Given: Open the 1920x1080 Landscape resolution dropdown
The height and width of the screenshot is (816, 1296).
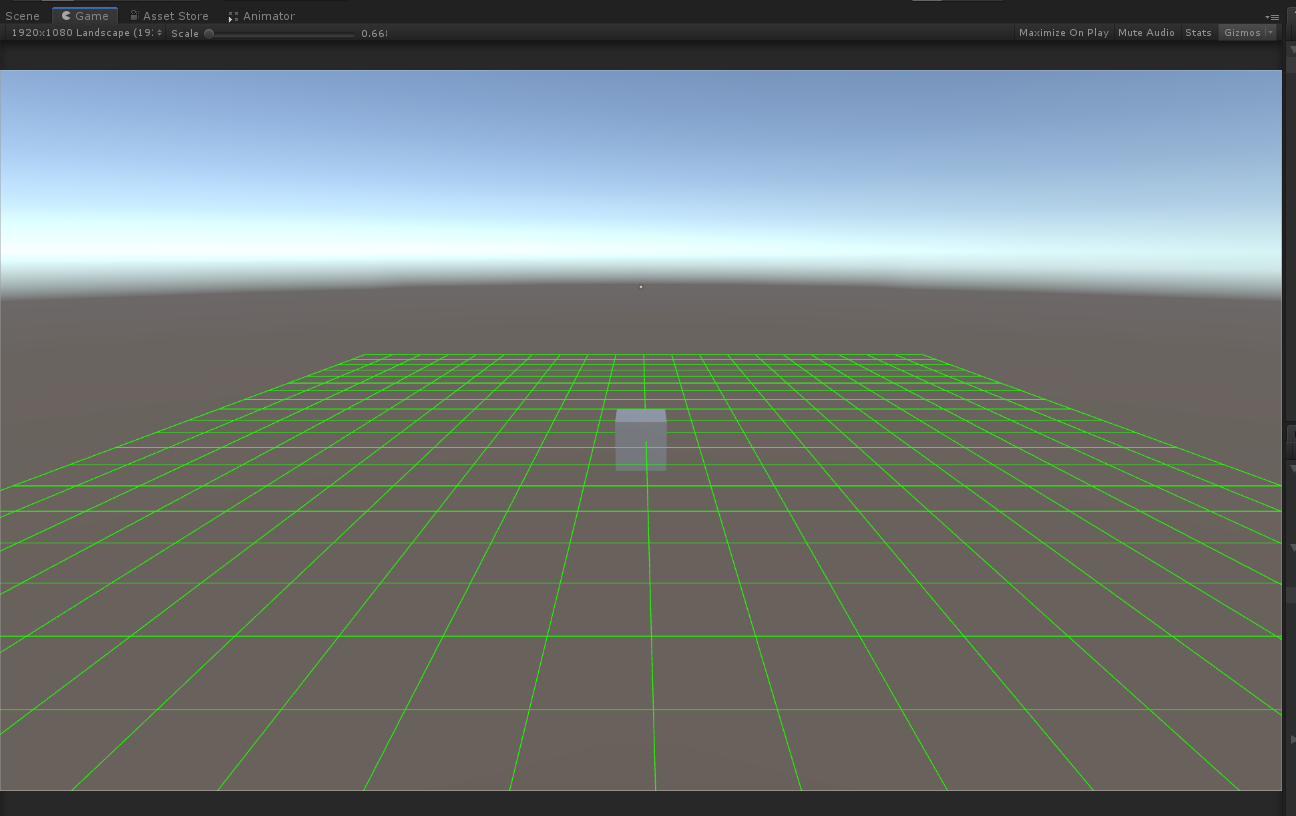Looking at the screenshot, I should pyautogui.click(x=86, y=33).
